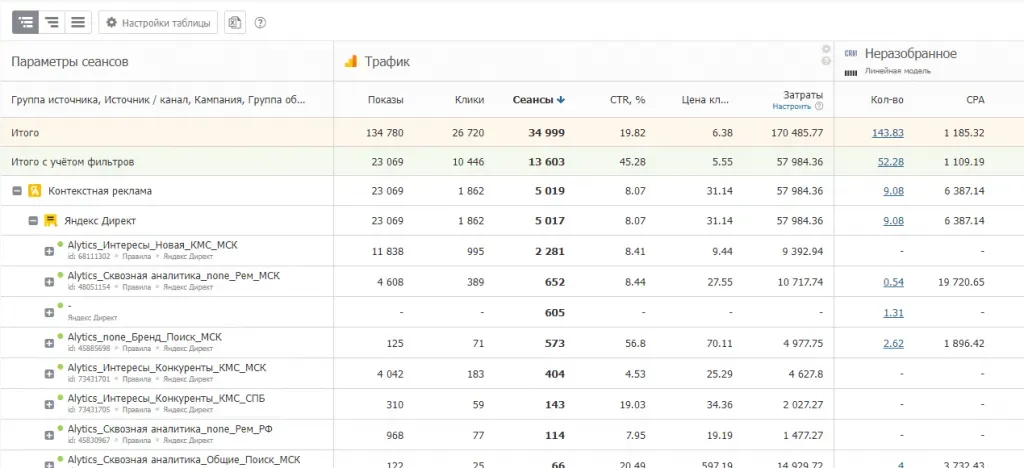Image resolution: width=1024 pixels, height=468 pixels.
Task: Sort by the Затраты column header
Action: click(x=803, y=95)
